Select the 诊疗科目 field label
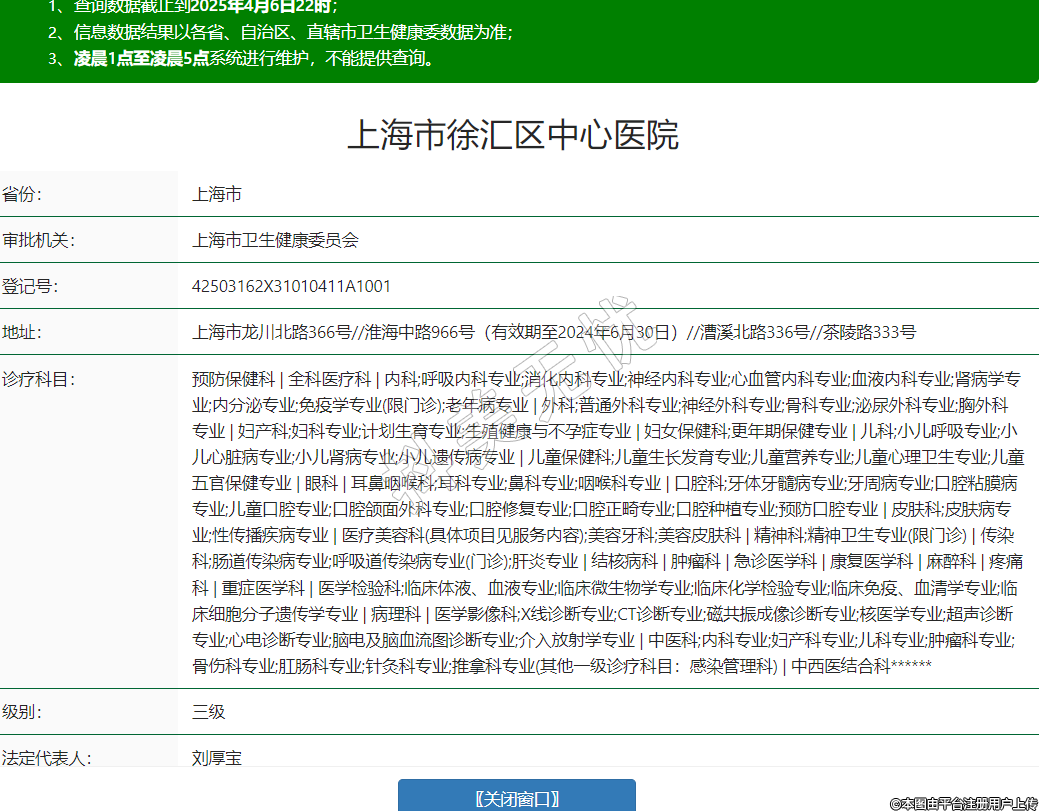 pyautogui.click(x=38, y=379)
